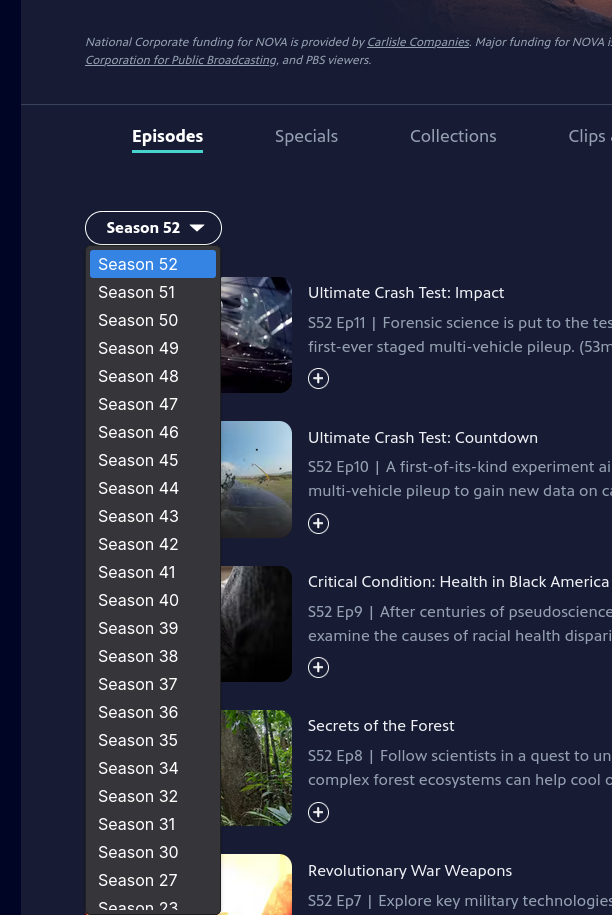Viewport: 612px width, 915px height.
Task: Select Season 43 from dropdown
Action: 153,516
